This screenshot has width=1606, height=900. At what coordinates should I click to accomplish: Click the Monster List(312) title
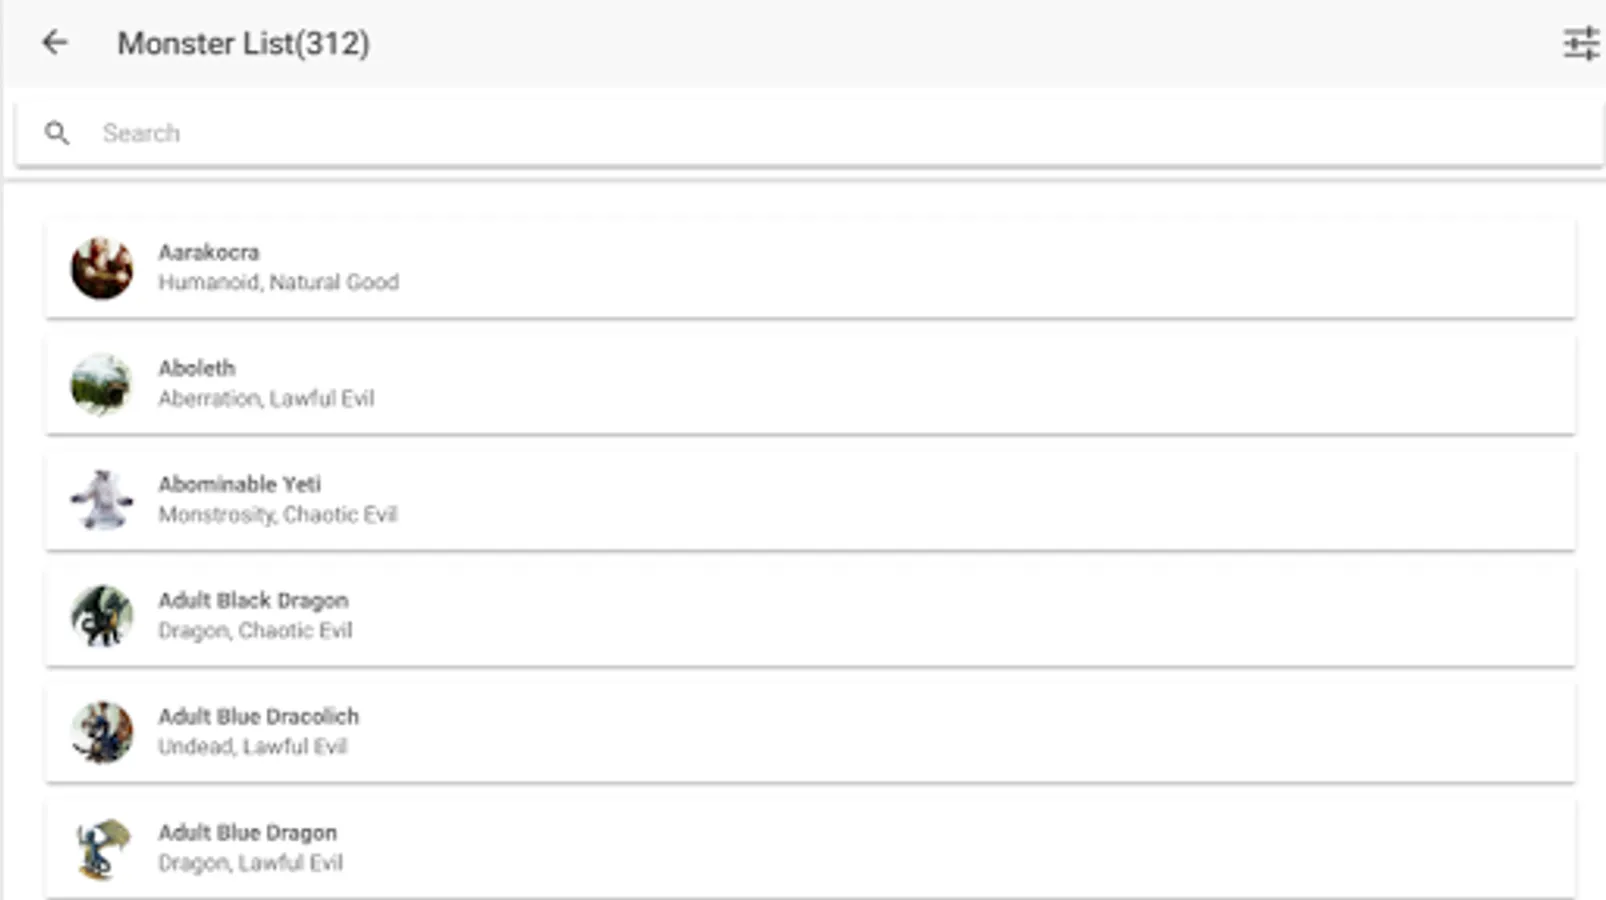tap(243, 43)
